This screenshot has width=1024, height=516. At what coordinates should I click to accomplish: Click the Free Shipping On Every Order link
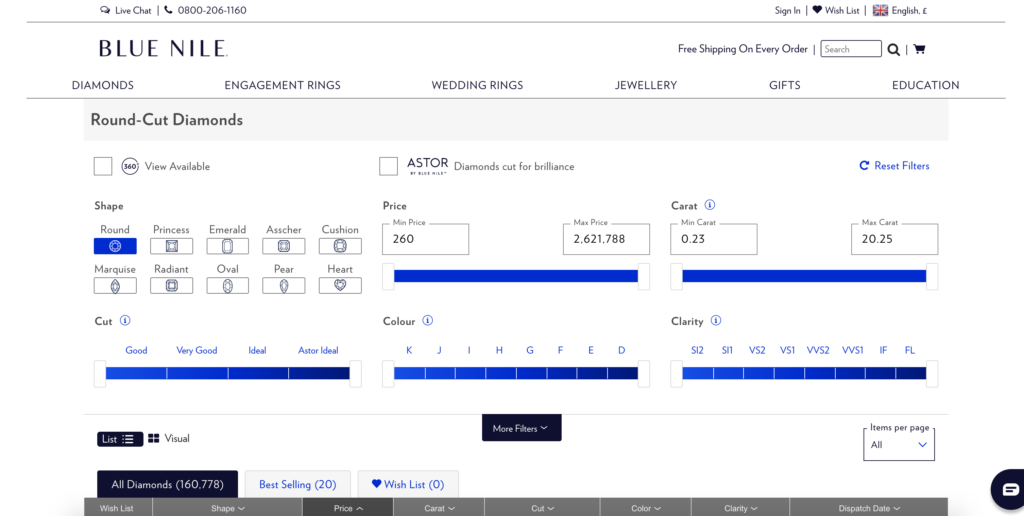pos(743,49)
